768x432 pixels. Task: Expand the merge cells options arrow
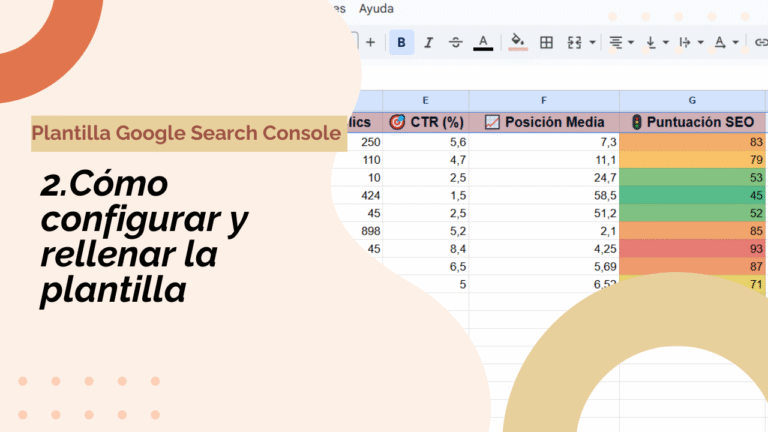click(x=592, y=43)
